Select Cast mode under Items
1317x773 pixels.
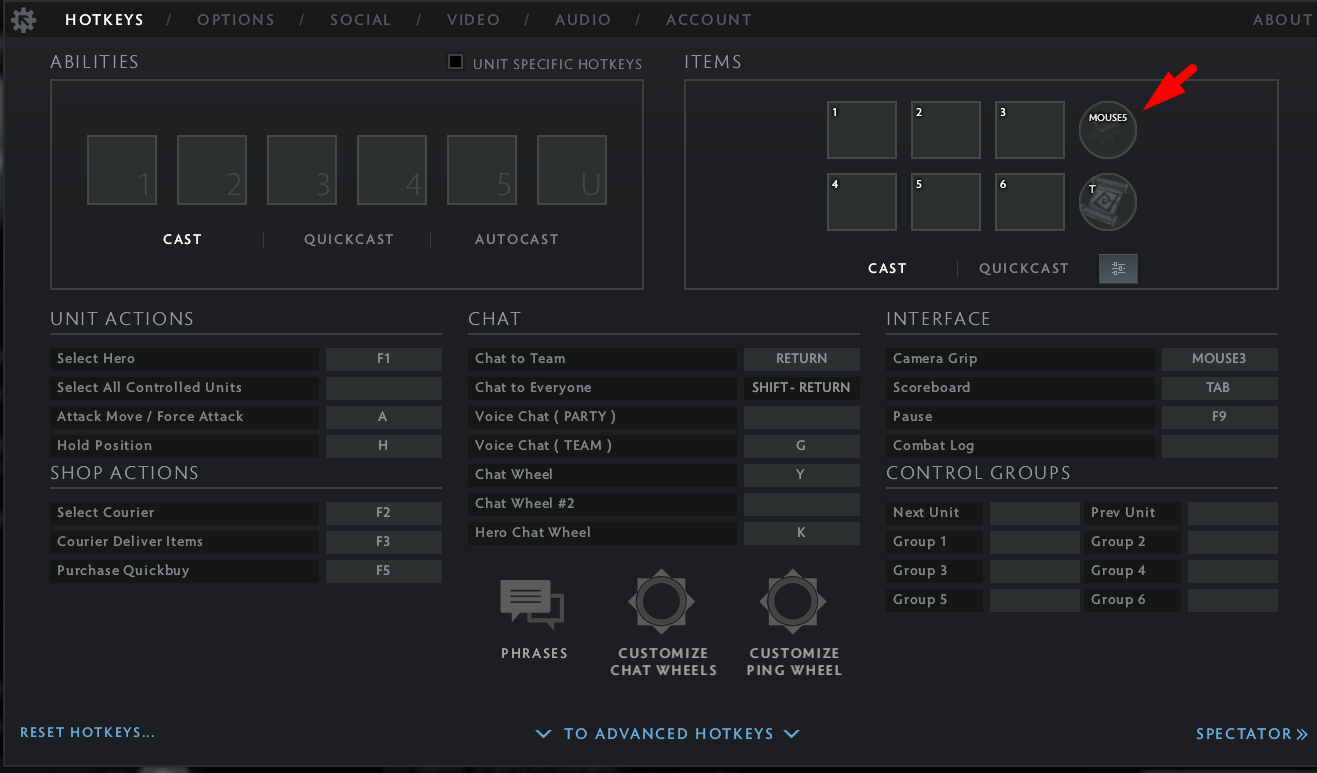tap(887, 268)
